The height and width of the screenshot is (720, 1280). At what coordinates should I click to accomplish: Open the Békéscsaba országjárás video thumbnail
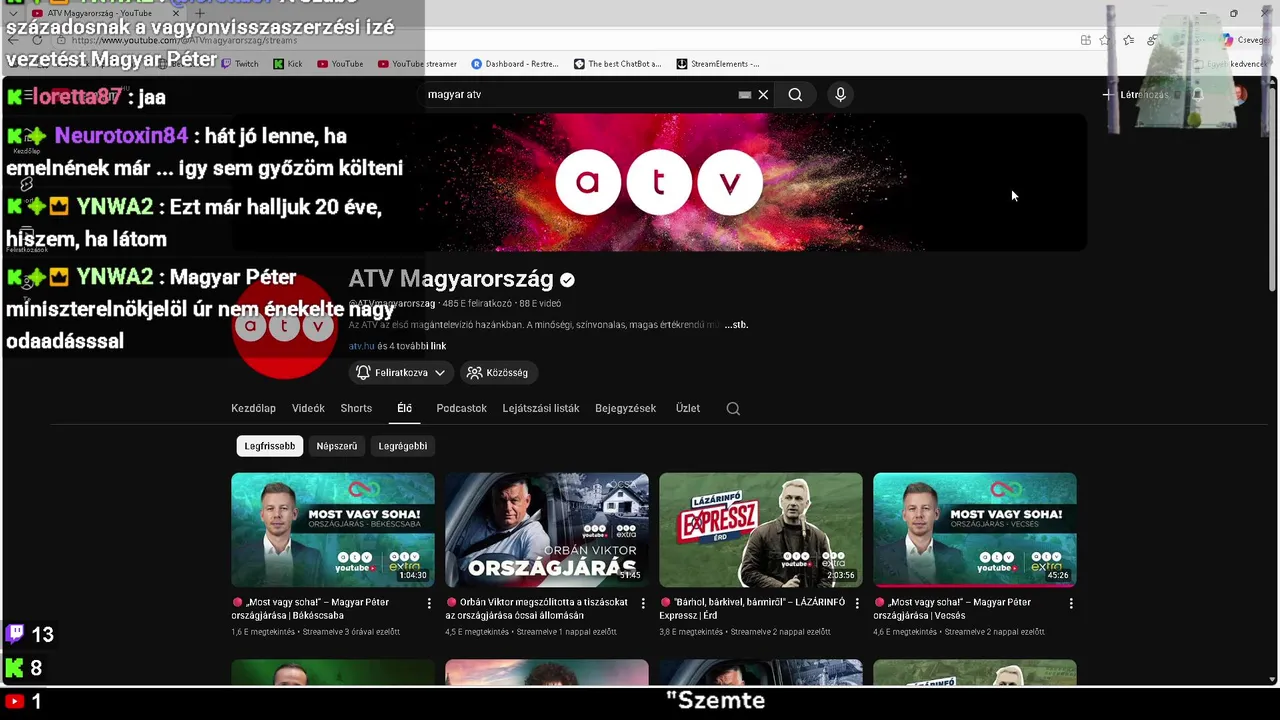coord(333,530)
